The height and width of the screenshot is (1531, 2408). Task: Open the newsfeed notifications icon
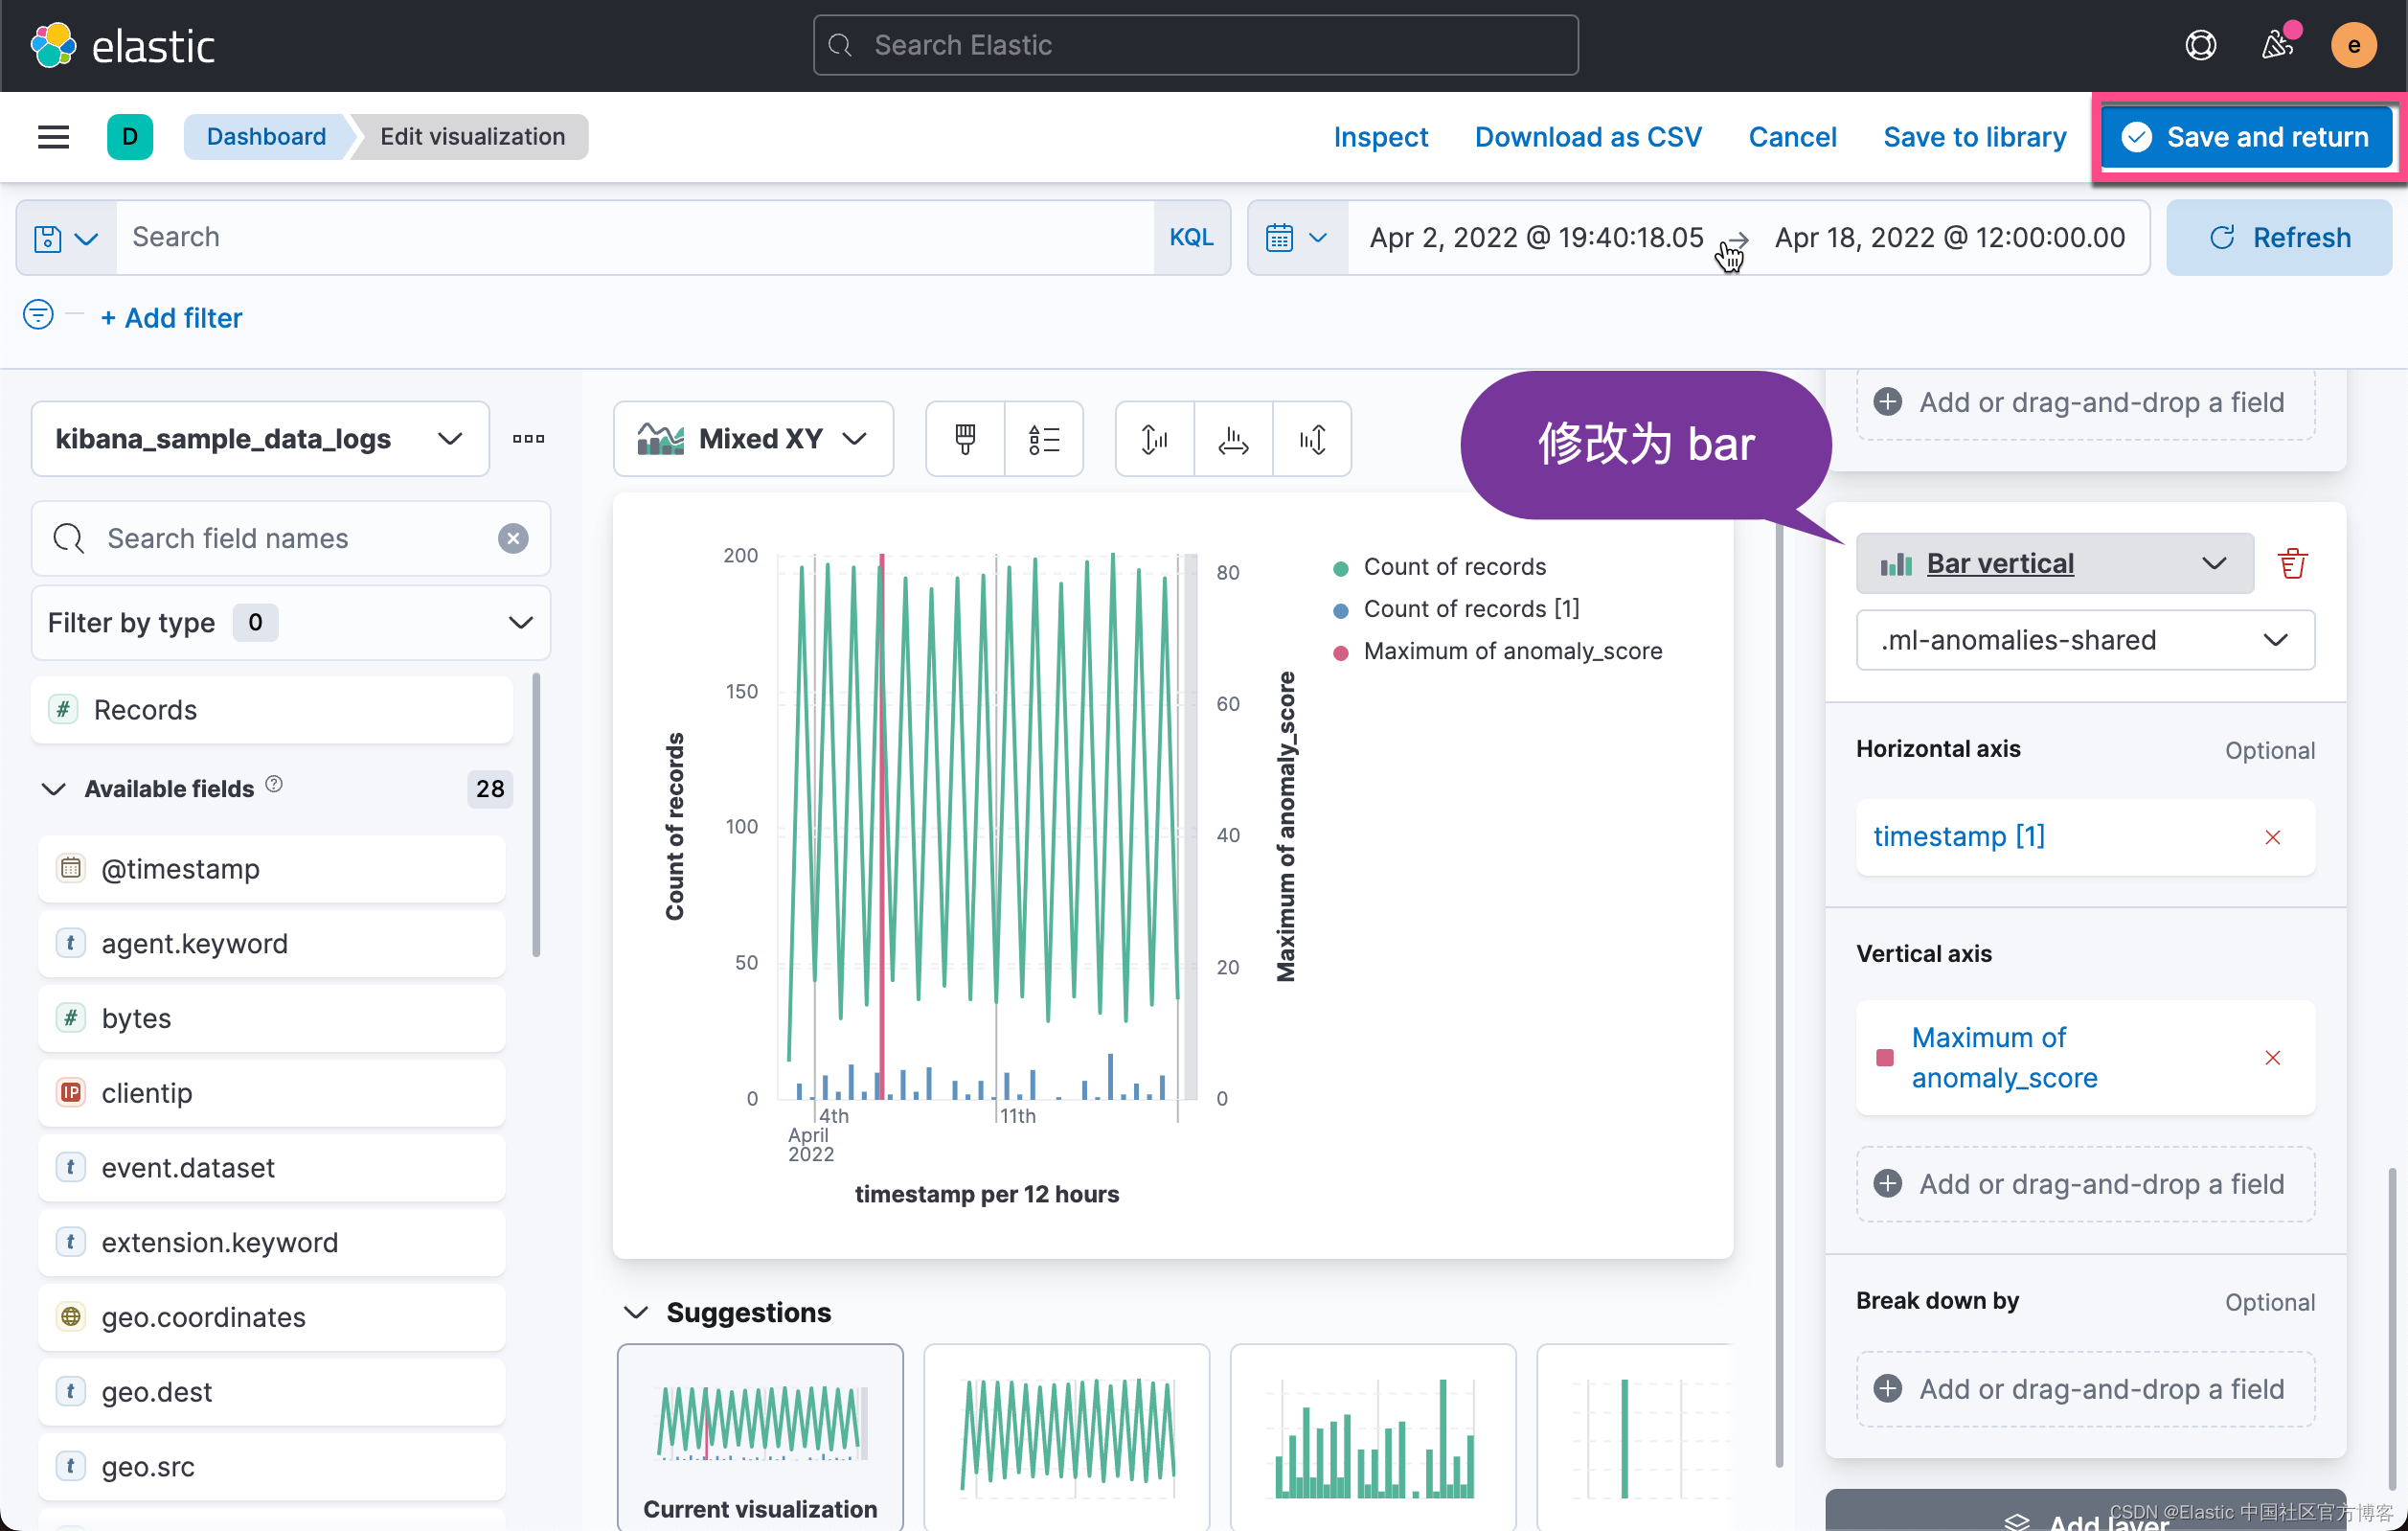[2278, 46]
